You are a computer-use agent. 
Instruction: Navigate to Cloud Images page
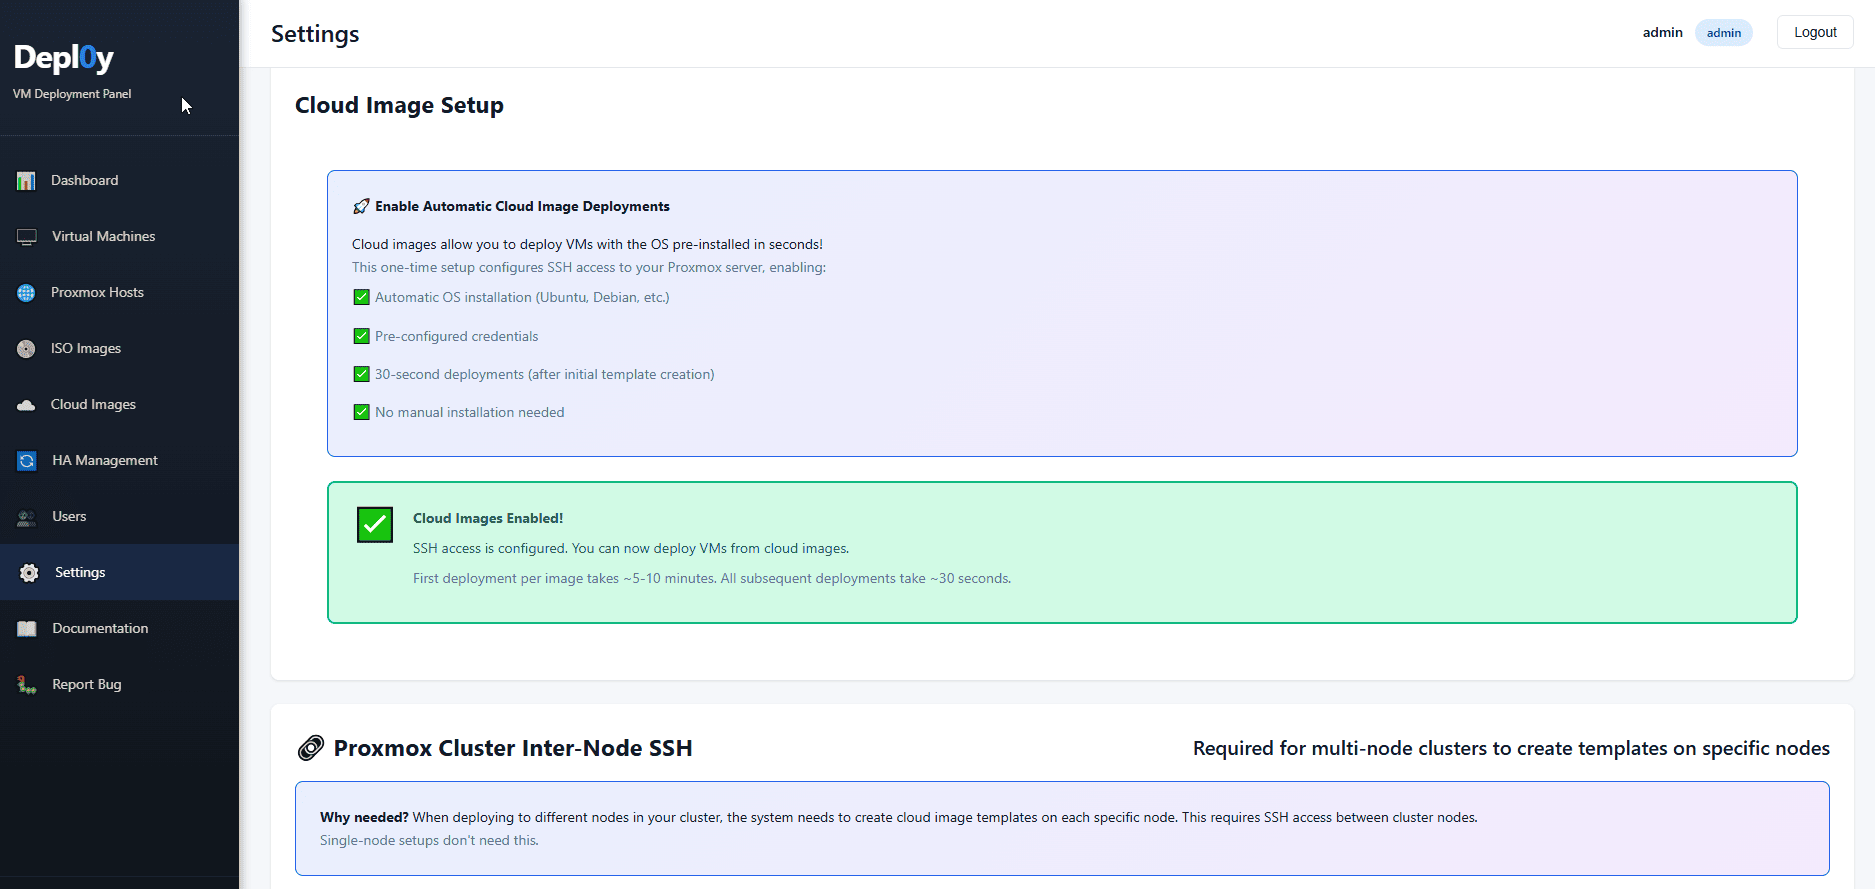tap(93, 405)
